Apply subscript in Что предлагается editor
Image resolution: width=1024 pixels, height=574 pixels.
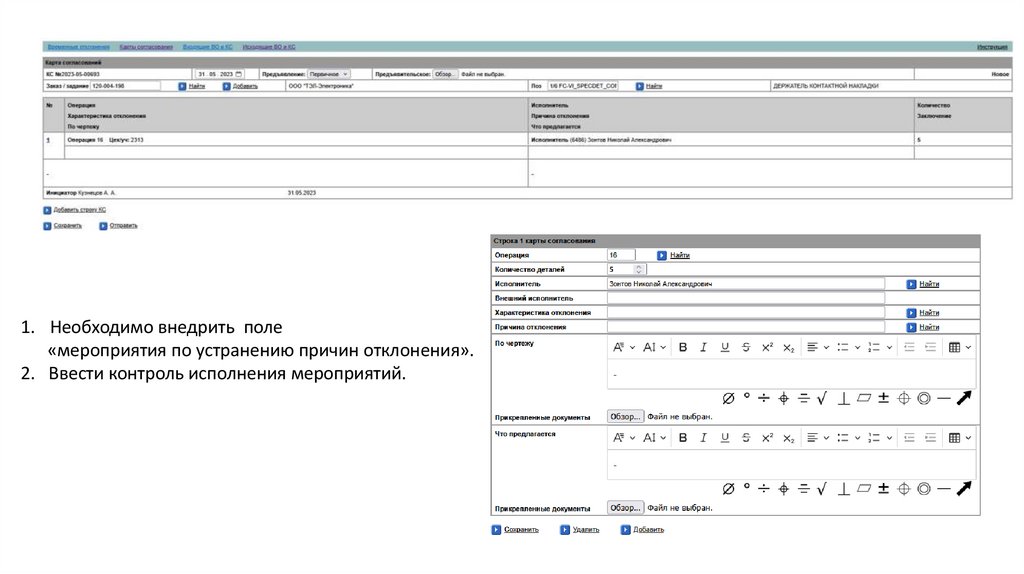click(788, 438)
